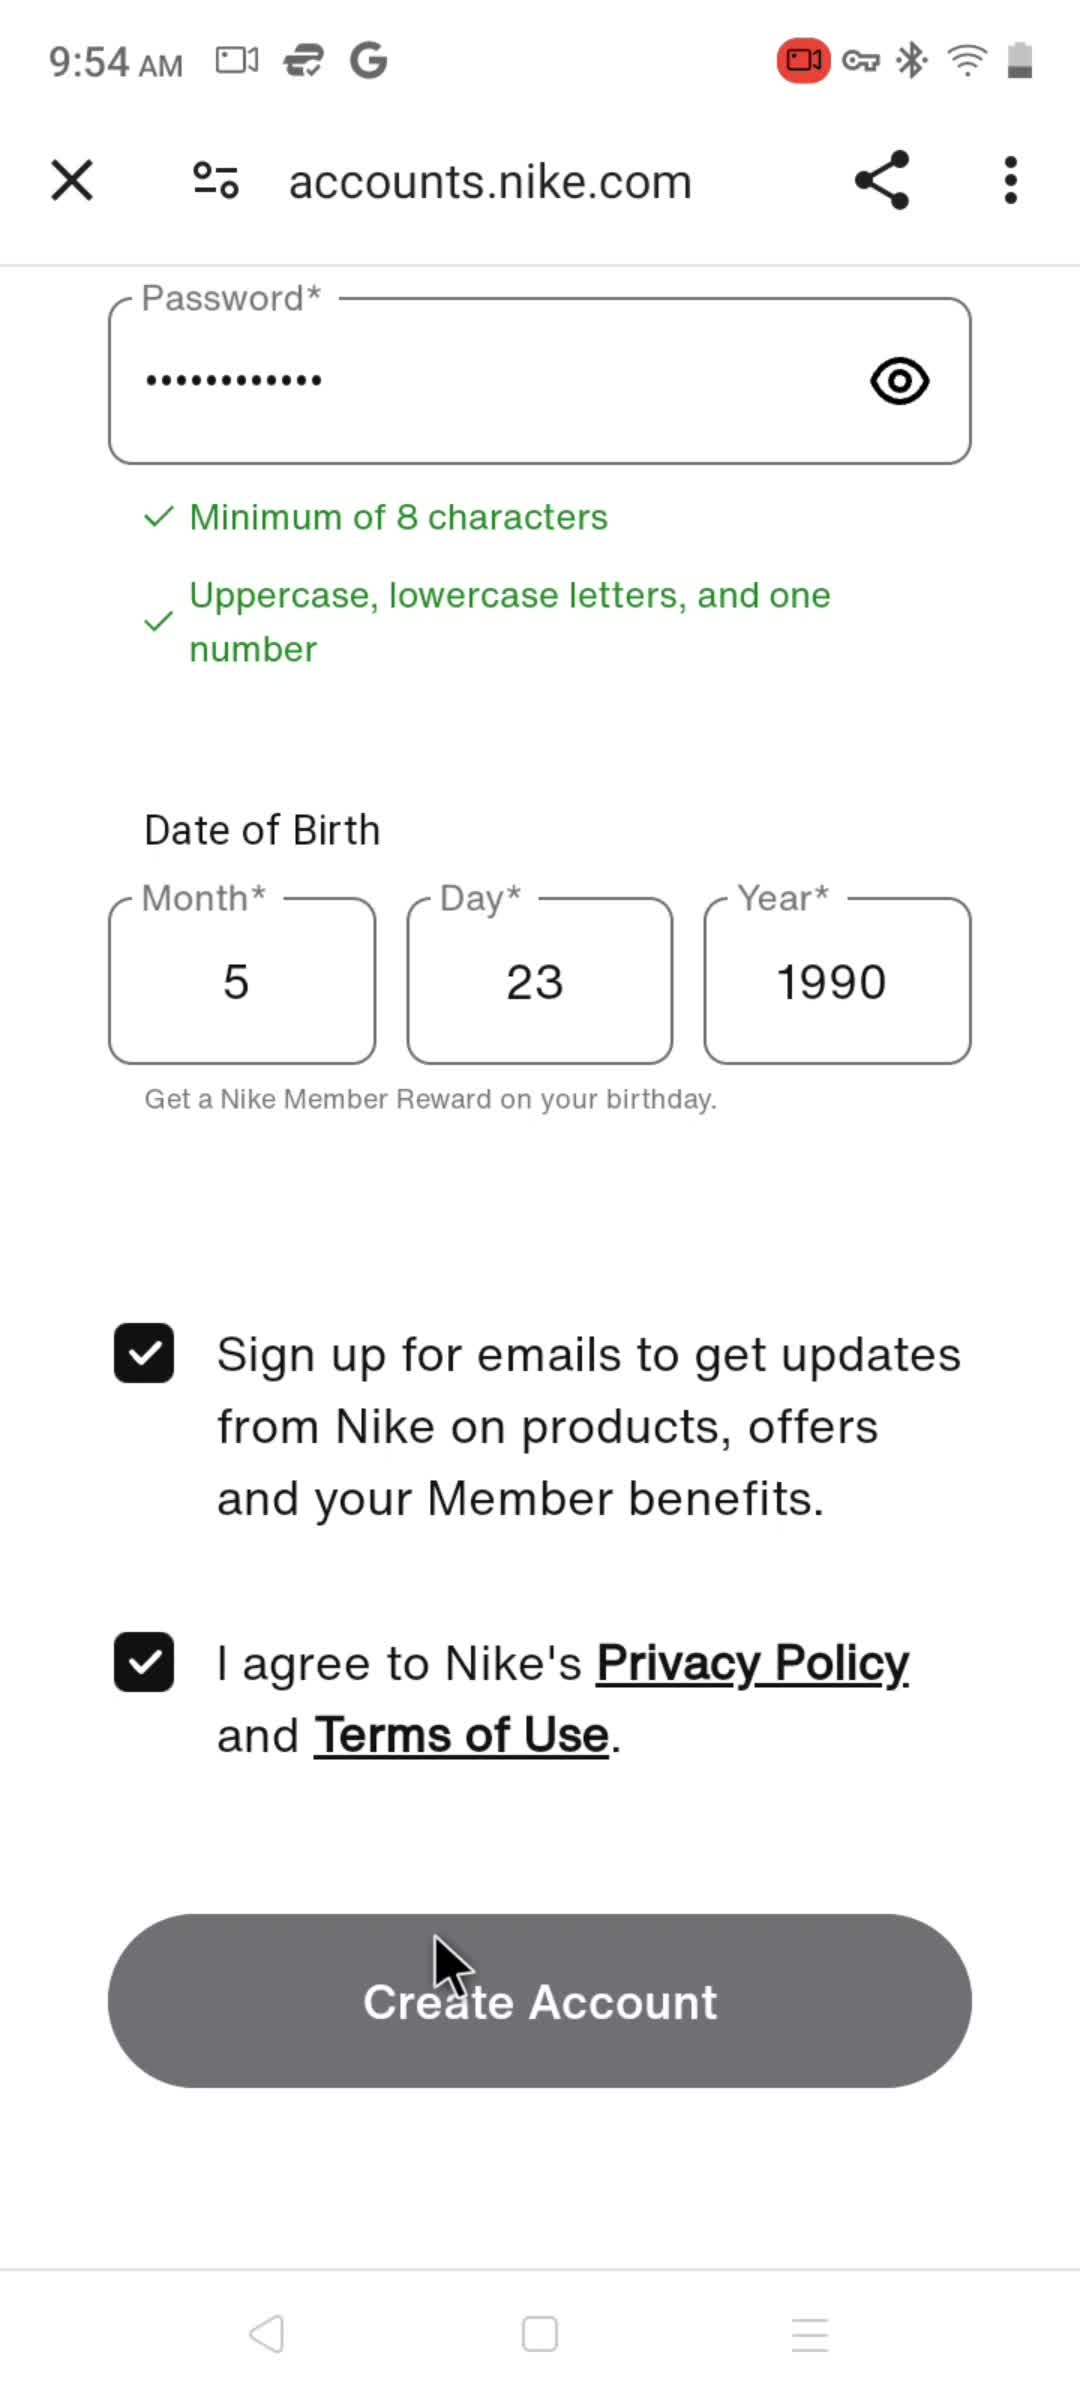The width and height of the screenshot is (1080, 2400).
Task: Open the Terms of Use link
Action: [462, 1736]
